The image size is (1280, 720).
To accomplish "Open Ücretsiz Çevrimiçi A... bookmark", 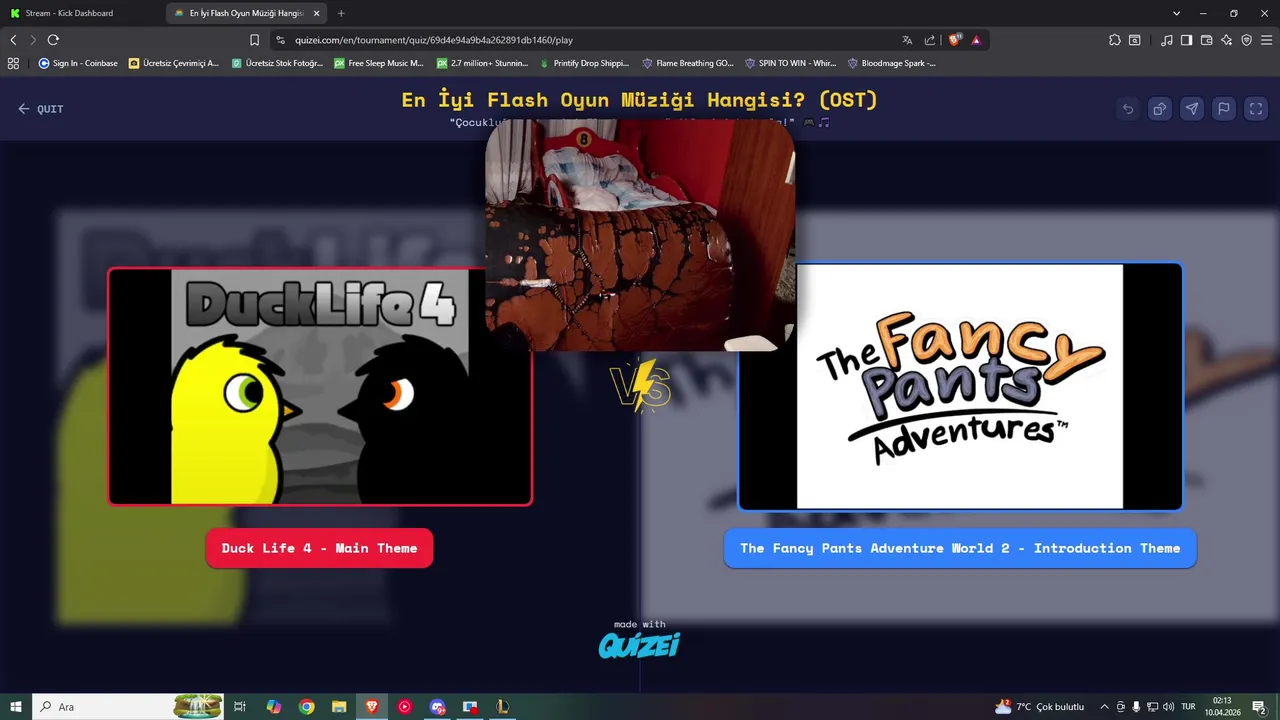I will pos(174,63).
